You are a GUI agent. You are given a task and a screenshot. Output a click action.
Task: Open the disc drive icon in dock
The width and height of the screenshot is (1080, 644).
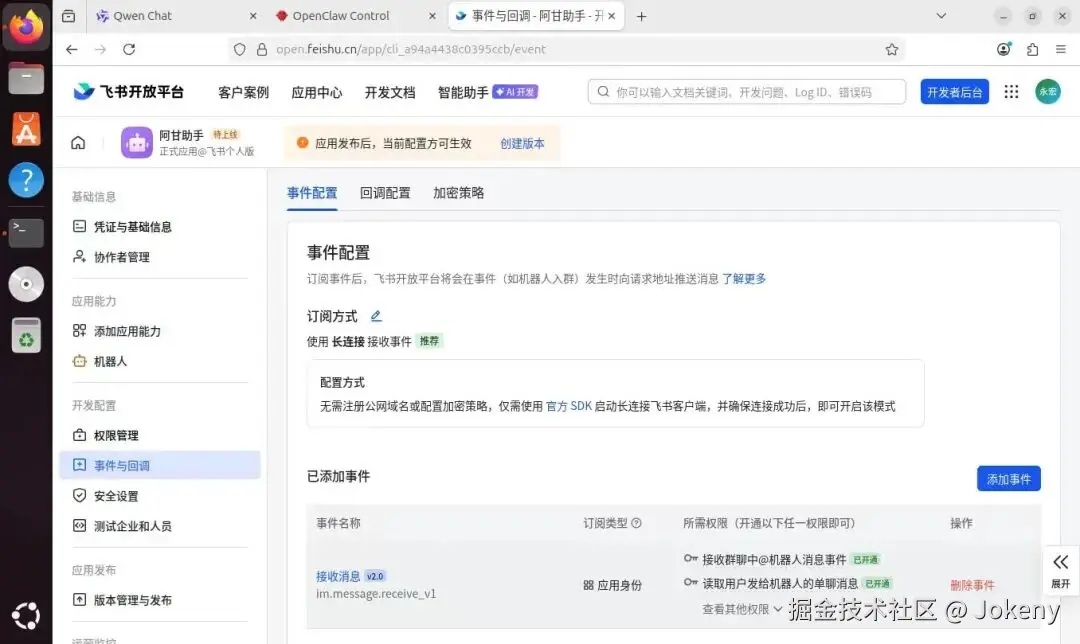tap(26, 284)
